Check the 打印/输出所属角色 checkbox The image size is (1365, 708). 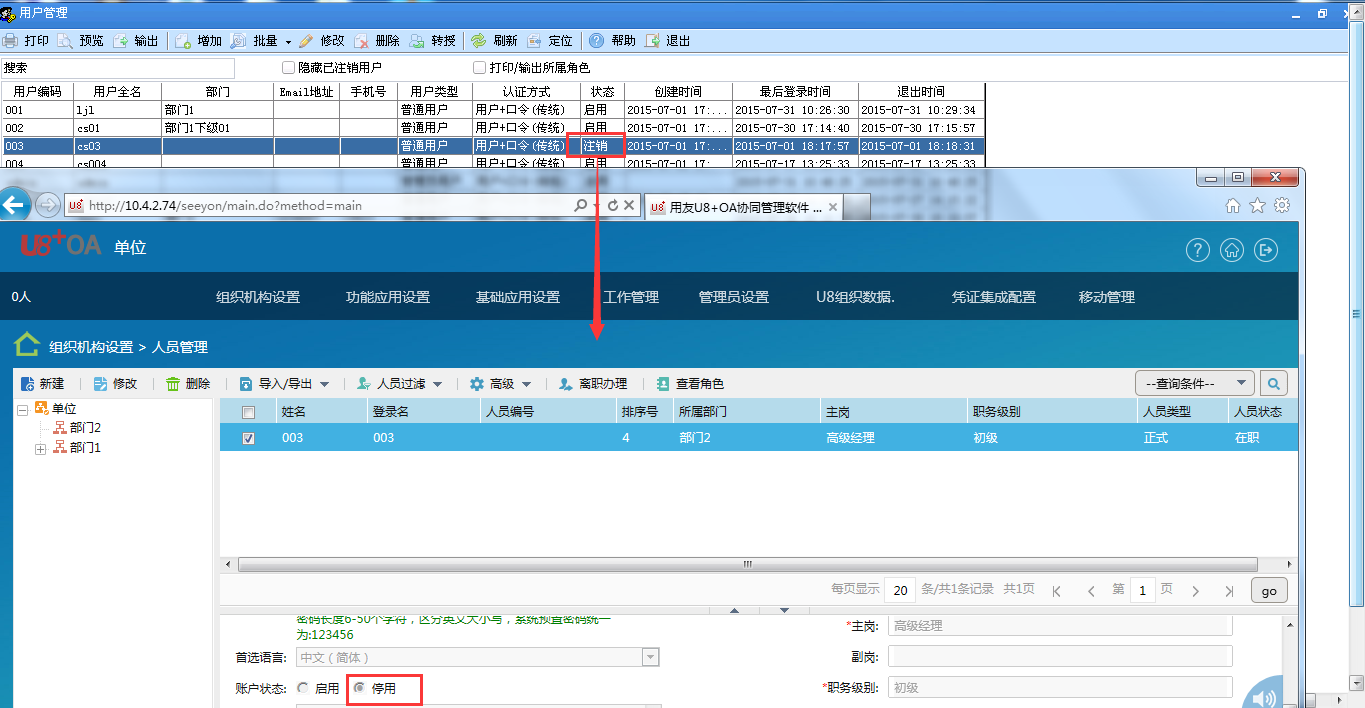(x=480, y=68)
